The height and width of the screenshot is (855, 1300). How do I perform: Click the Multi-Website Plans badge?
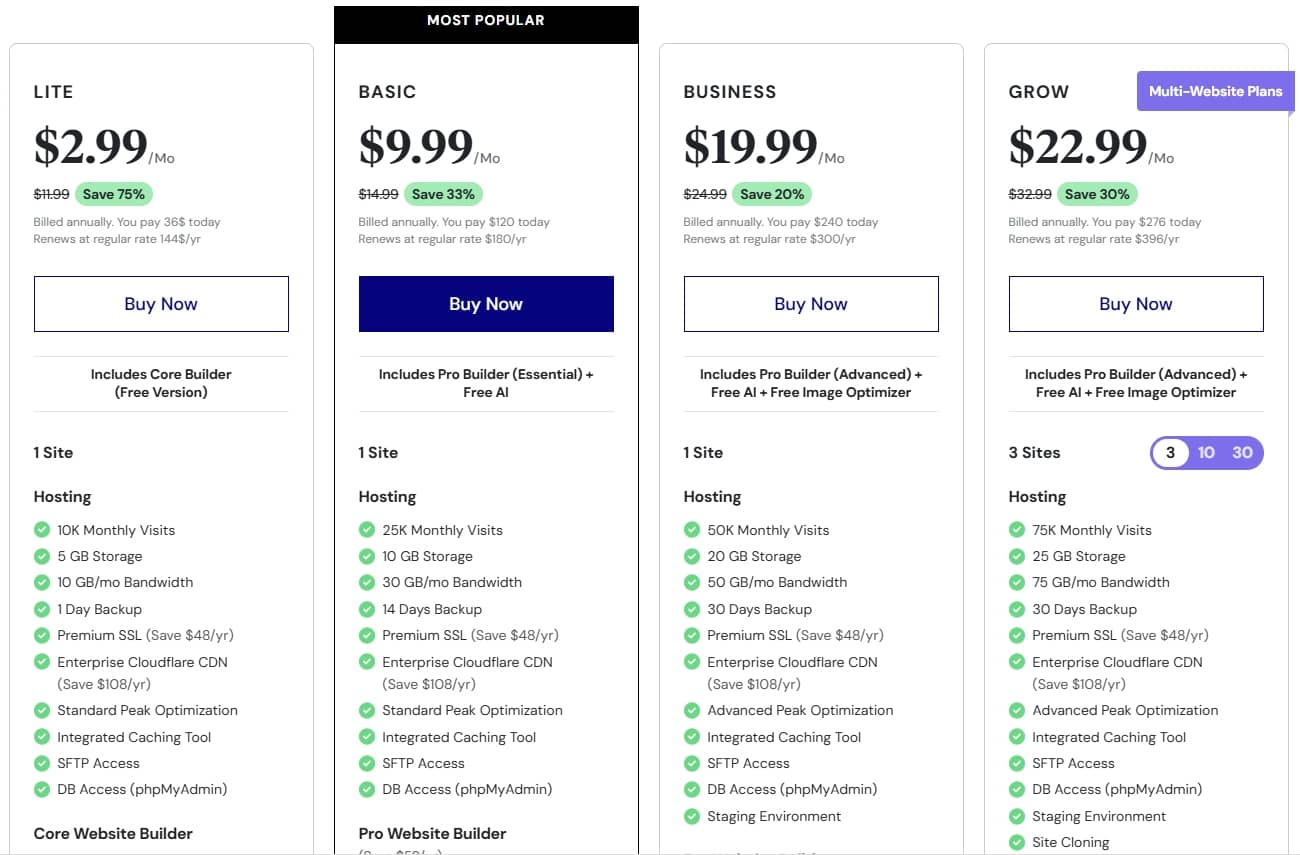pos(1215,91)
